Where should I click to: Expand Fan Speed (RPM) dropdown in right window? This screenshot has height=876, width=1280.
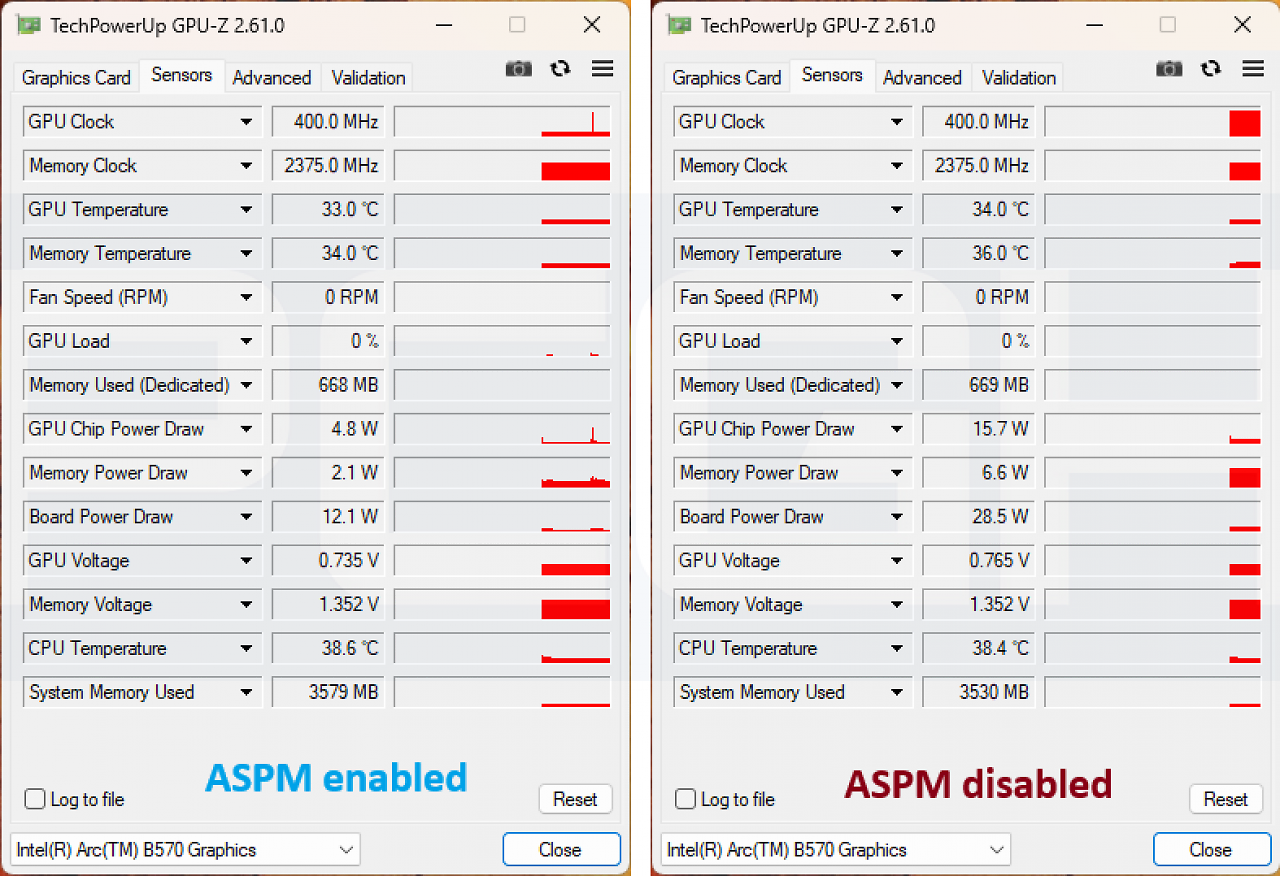pos(897,297)
